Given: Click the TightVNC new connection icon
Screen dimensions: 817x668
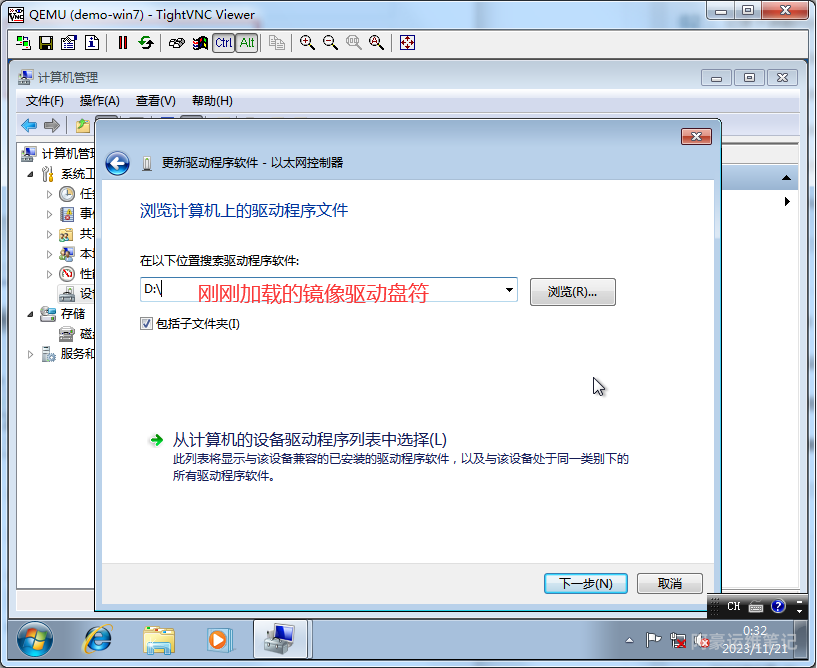Looking at the screenshot, I should coord(23,42).
